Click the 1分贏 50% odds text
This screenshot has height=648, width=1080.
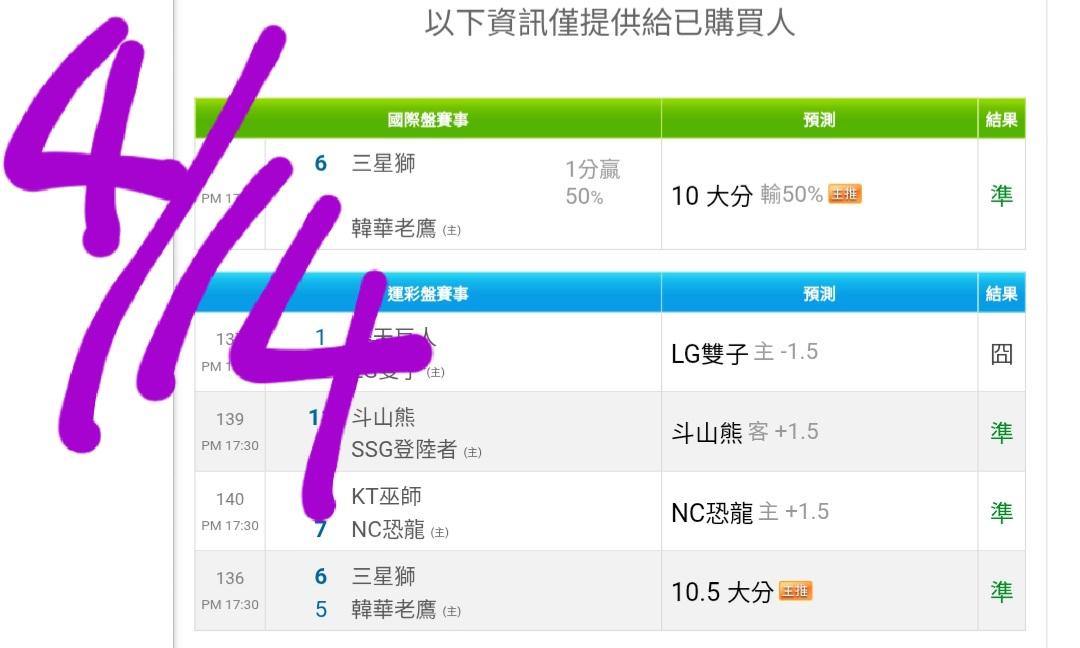pyautogui.click(x=592, y=183)
